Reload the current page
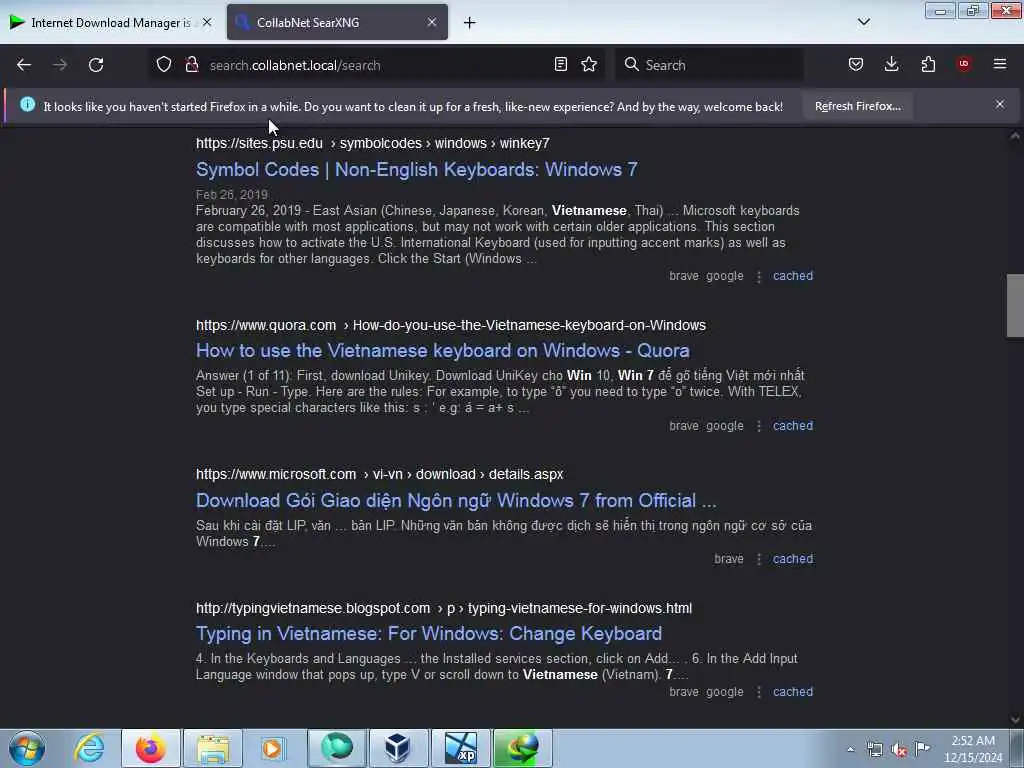The image size is (1024, 768). tap(96, 65)
